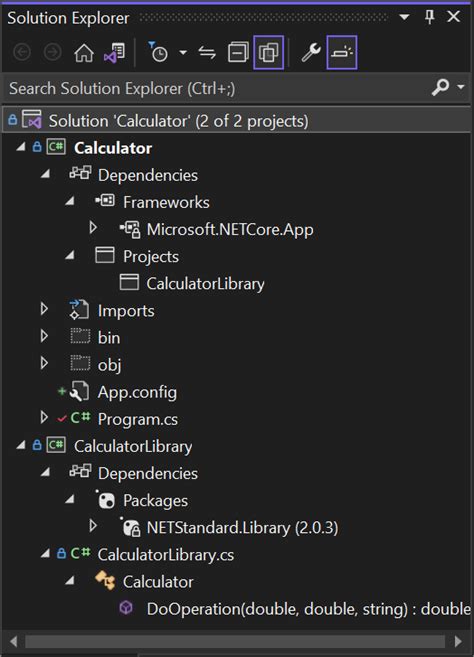The image size is (474, 657).
Task: Toggle the Show All Files button
Action: click(x=269, y=53)
